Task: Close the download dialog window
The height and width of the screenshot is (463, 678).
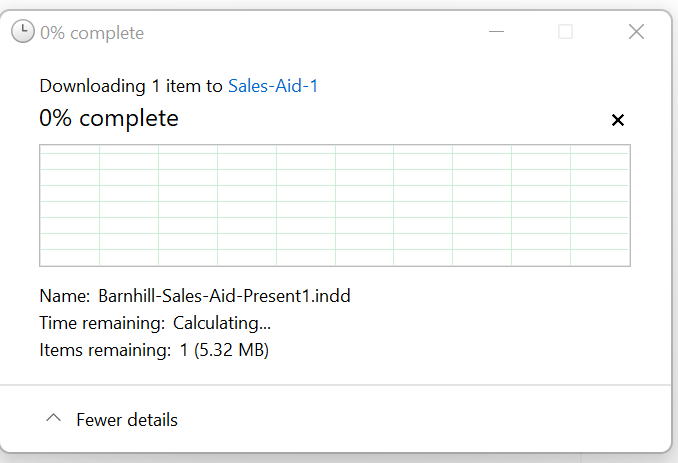Action: click(x=636, y=32)
